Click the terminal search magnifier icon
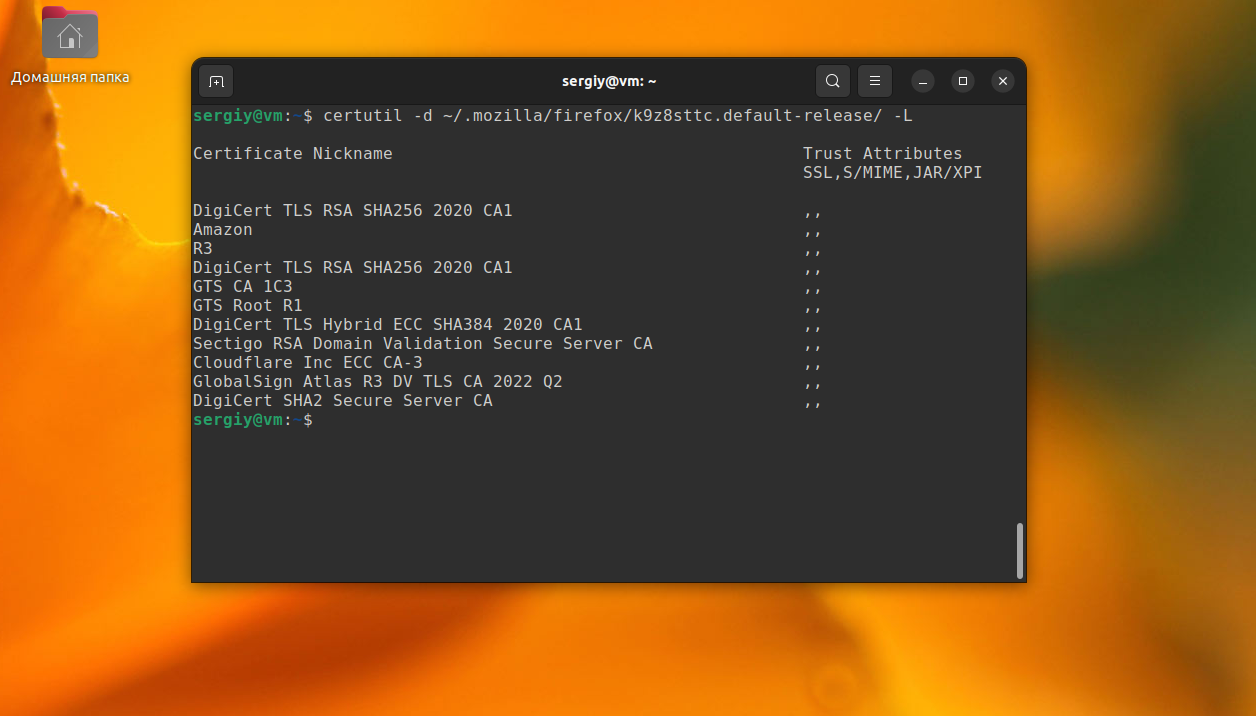Image resolution: width=1256 pixels, height=716 pixels. (832, 81)
